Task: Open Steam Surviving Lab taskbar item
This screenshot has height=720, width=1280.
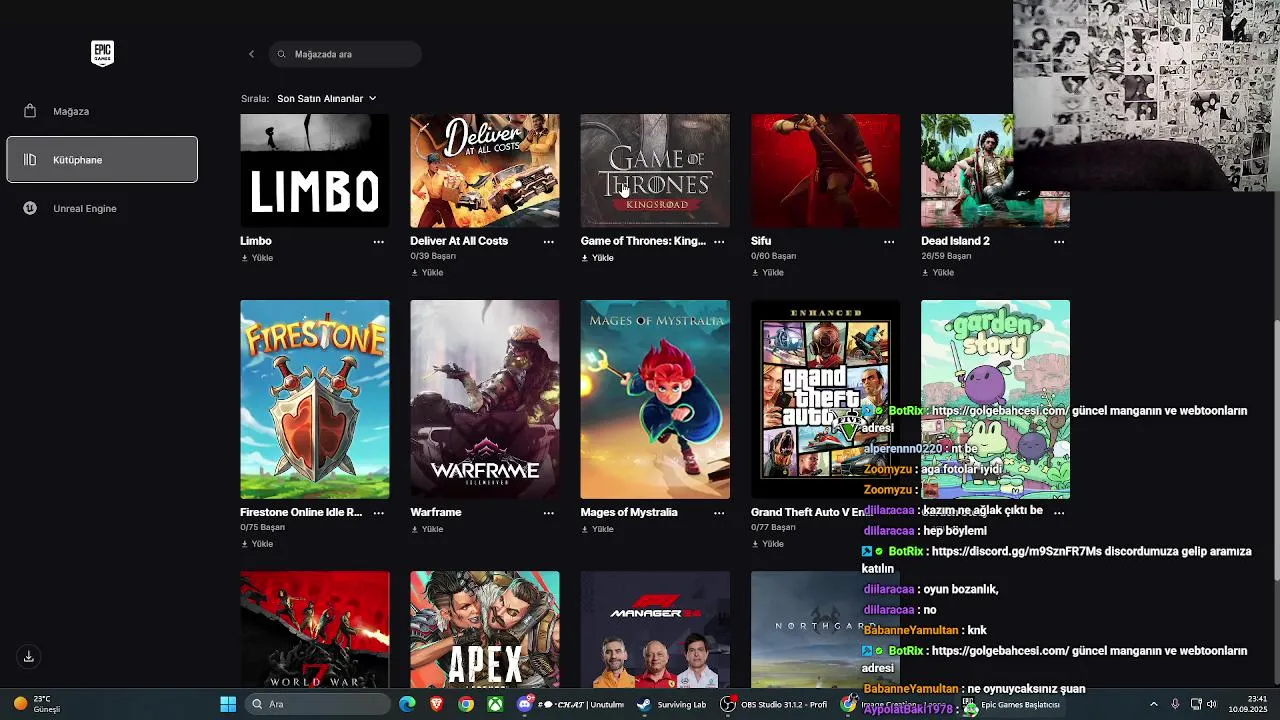Action: point(672,704)
